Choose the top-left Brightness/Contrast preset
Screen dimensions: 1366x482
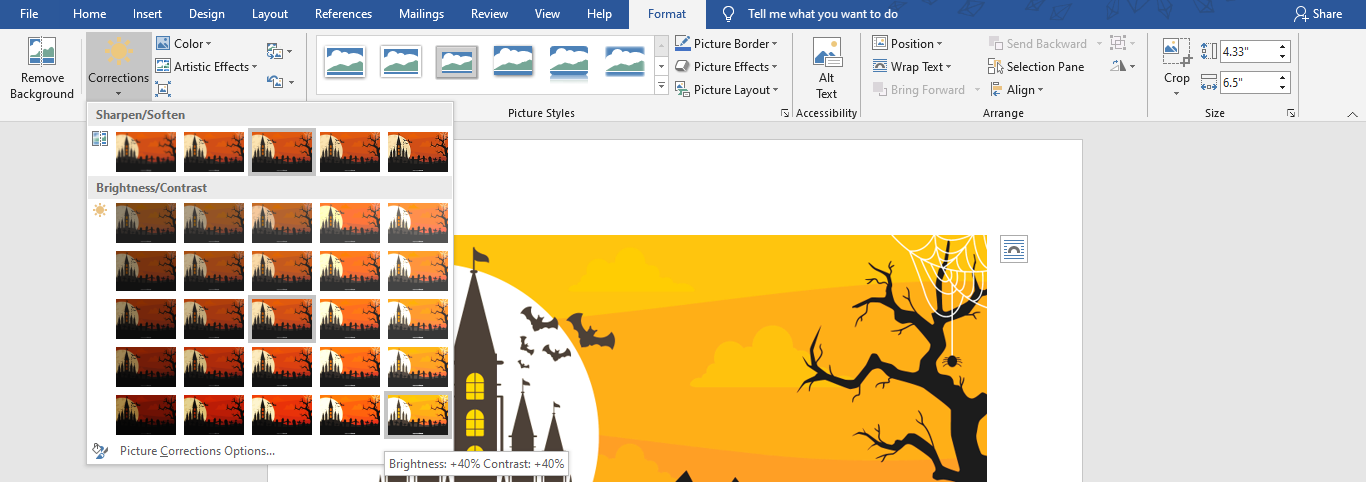[x=146, y=223]
